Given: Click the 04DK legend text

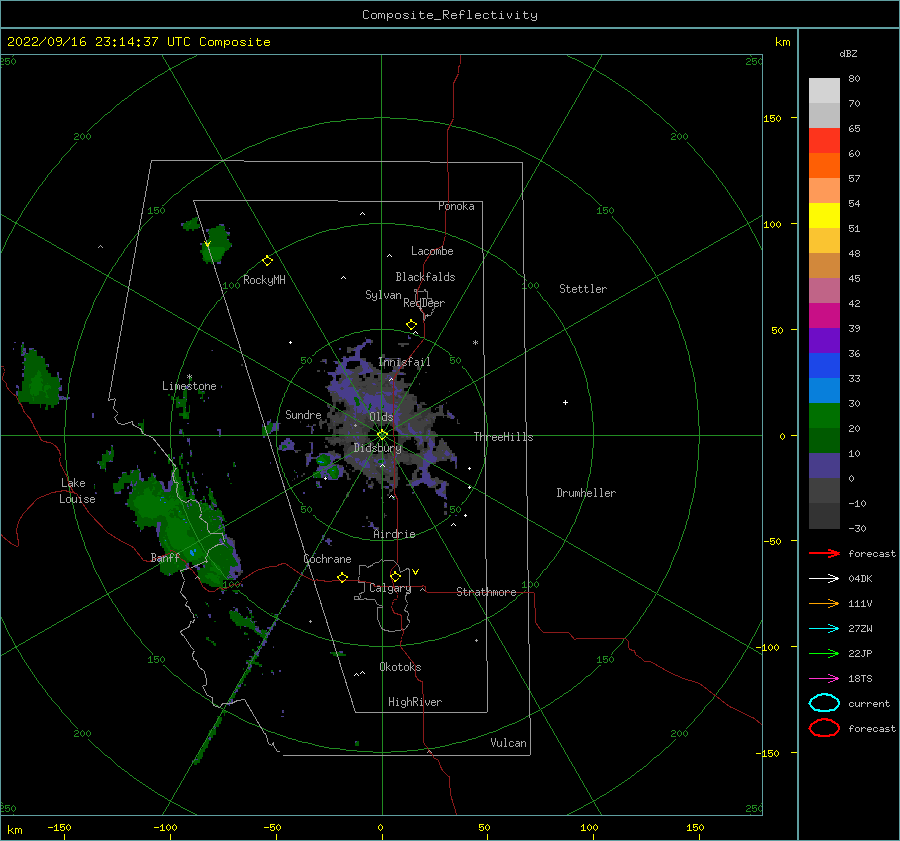Looking at the screenshot, I should (860, 579).
